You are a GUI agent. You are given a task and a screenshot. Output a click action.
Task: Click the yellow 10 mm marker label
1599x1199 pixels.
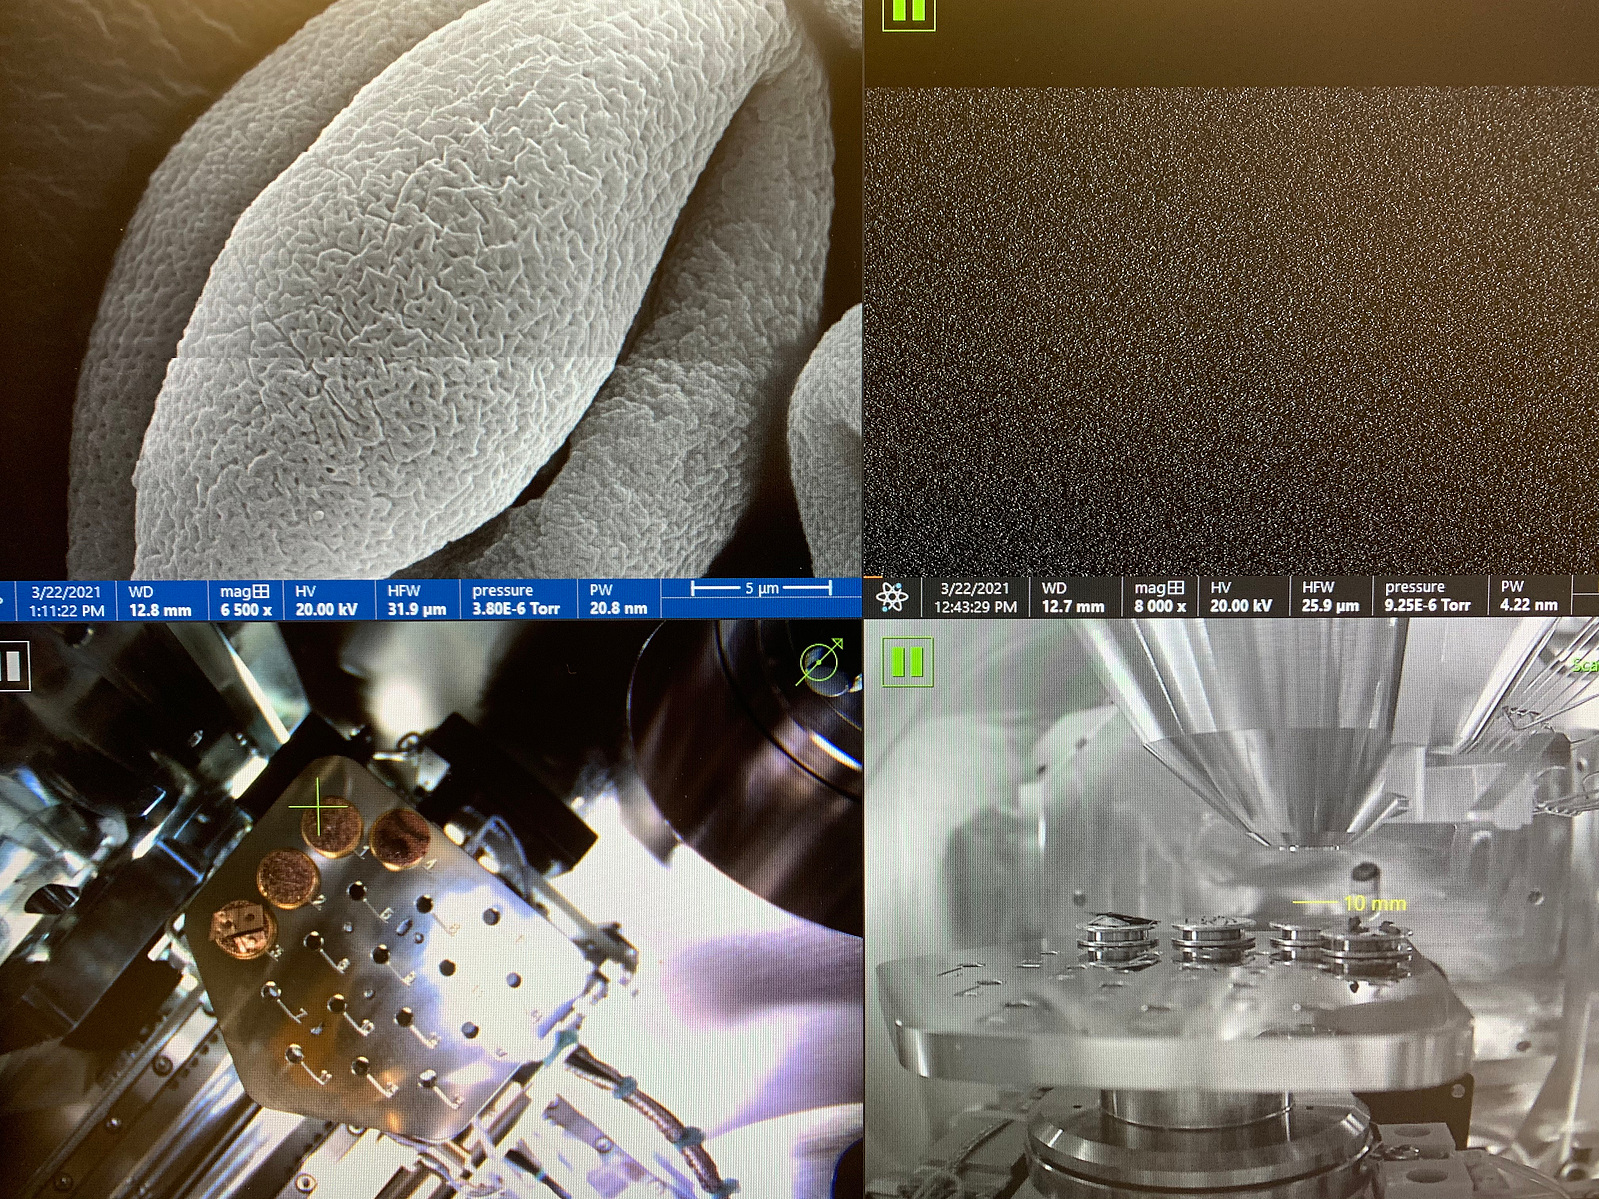[1374, 904]
